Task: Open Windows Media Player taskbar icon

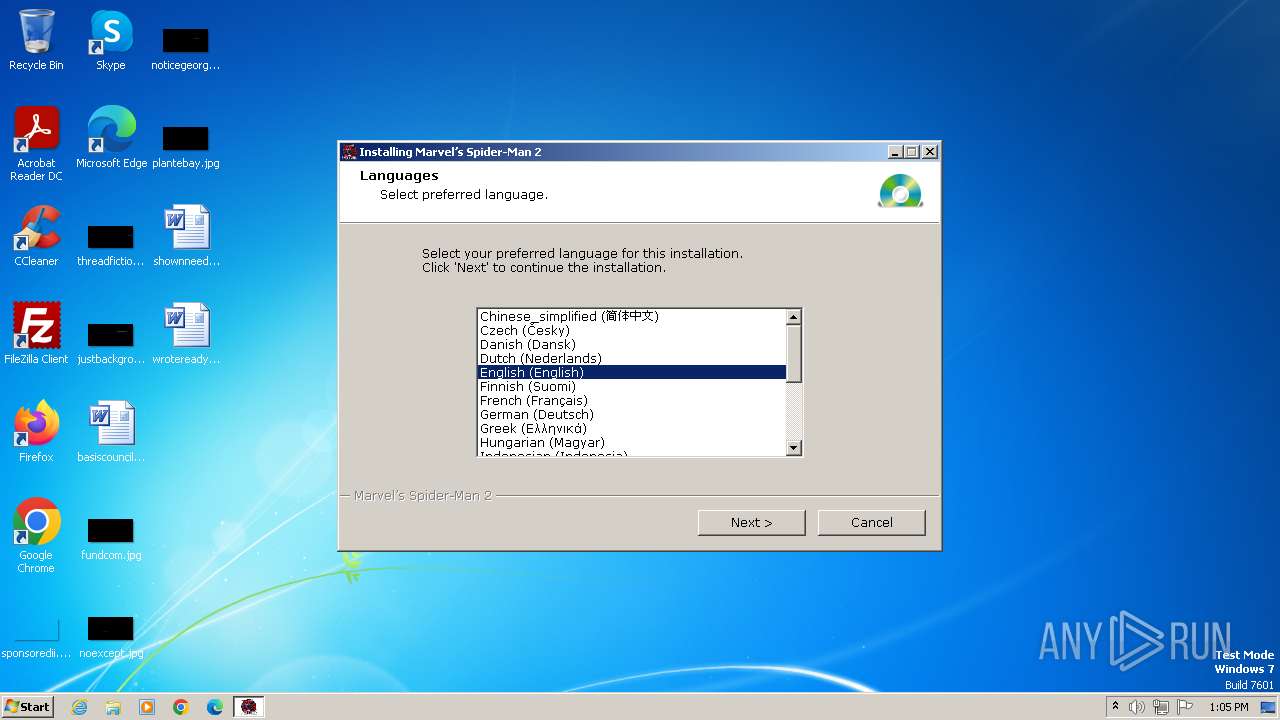Action: click(x=147, y=707)
